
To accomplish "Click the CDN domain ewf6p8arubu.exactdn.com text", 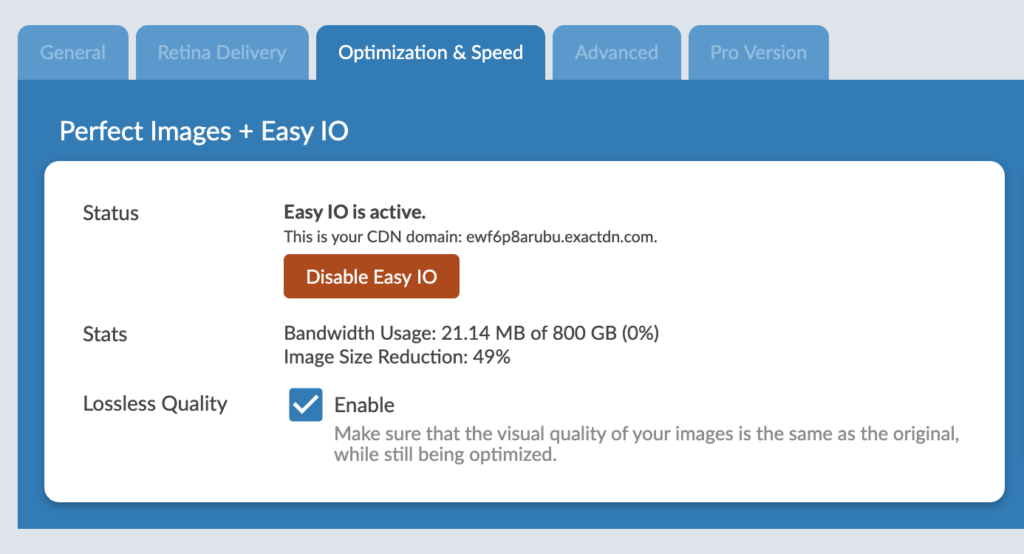I will click(x=561, y=236).
